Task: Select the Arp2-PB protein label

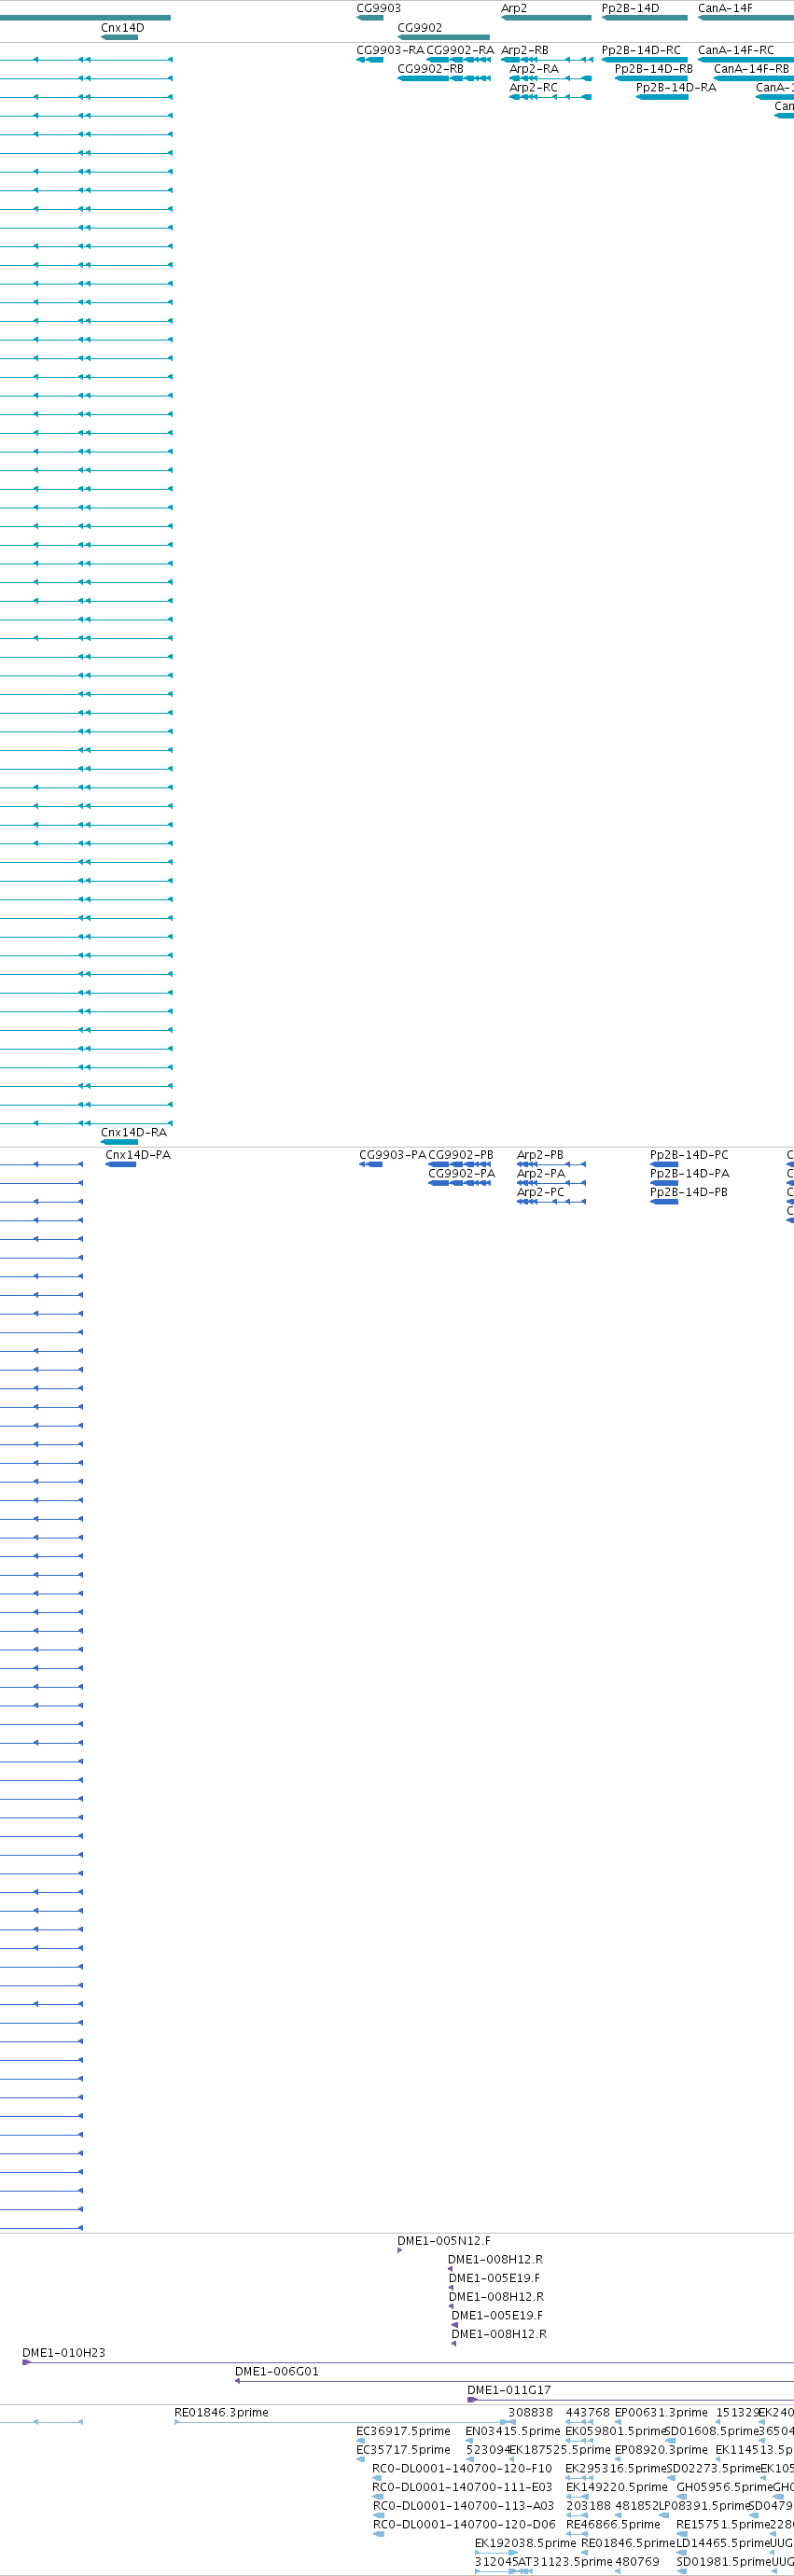Action: tap(540, 1155)
